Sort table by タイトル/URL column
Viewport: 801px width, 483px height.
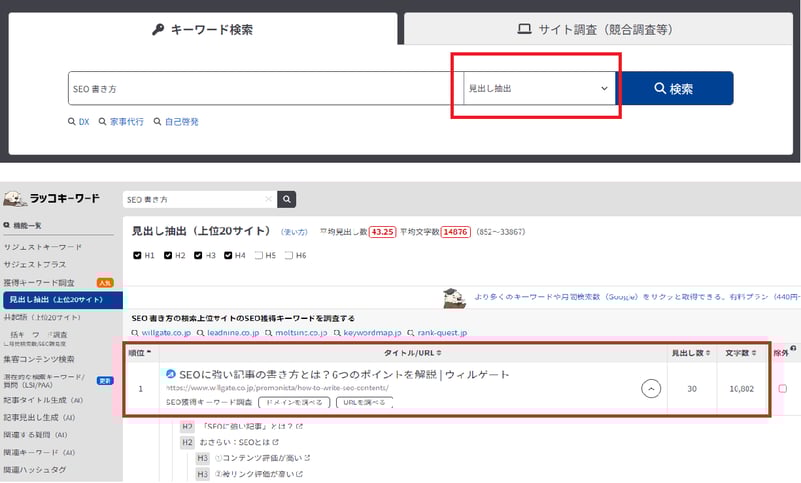[413, 353]
